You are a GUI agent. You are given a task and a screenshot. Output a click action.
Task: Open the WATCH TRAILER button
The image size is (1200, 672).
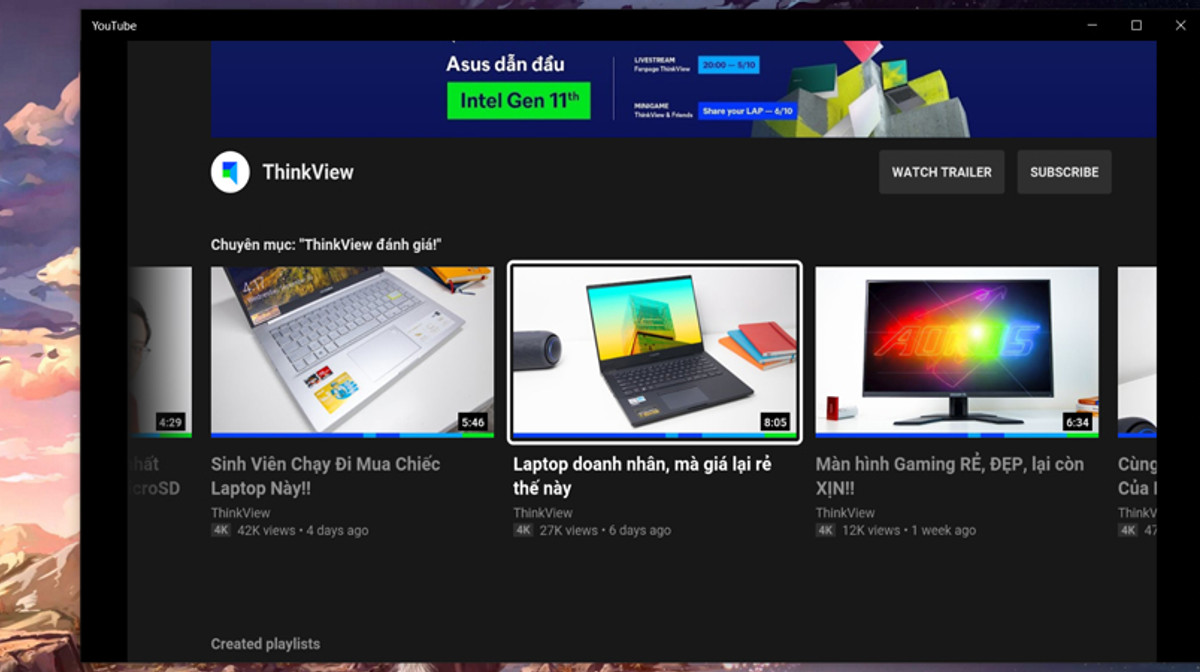coord(941,172)
